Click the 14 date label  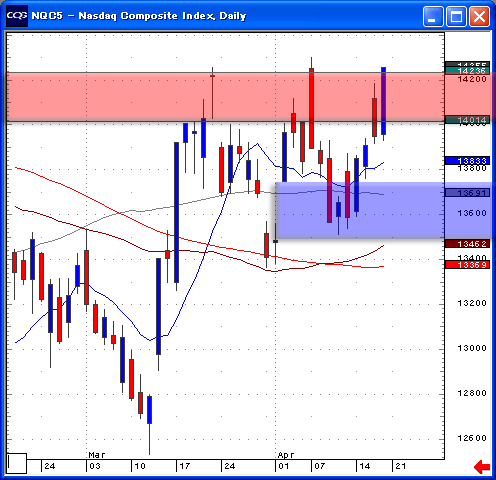coord(365,466)
